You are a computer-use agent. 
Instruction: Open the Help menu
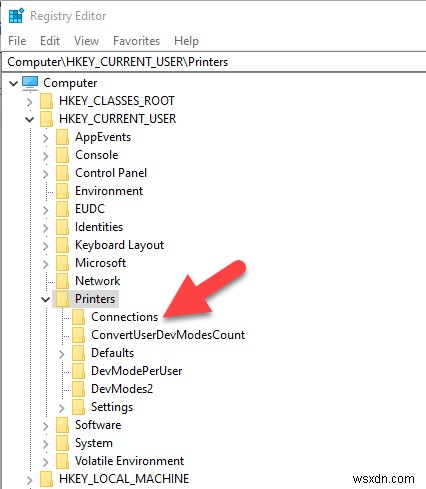click(186, 41)
